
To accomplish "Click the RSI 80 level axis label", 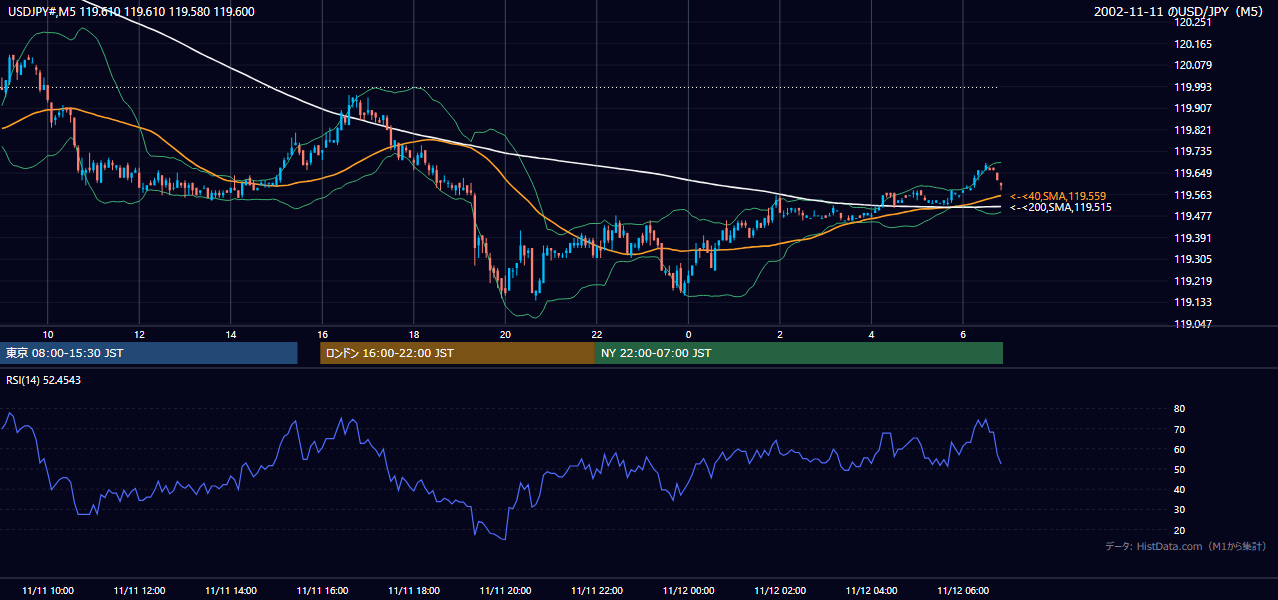I will click(1179, 409).
